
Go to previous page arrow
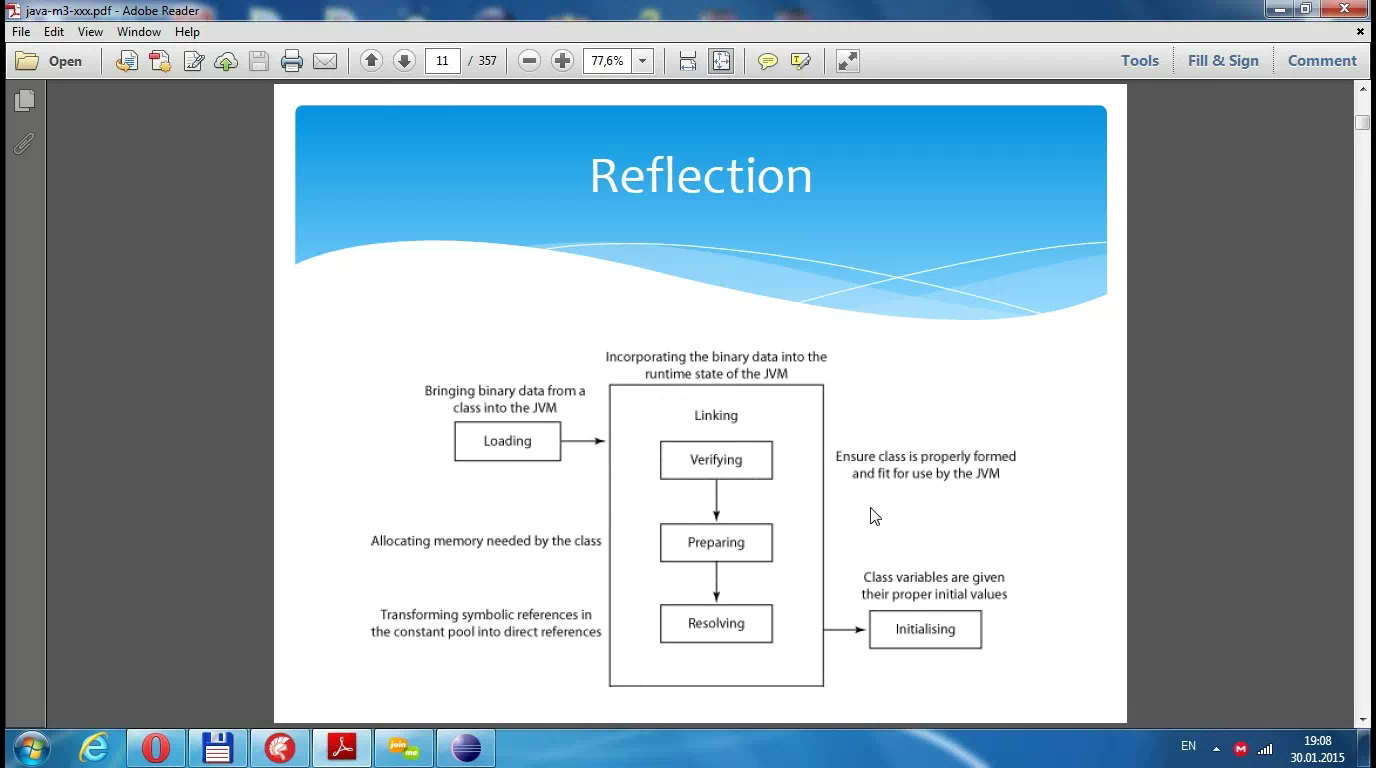(x=371, y=61)
